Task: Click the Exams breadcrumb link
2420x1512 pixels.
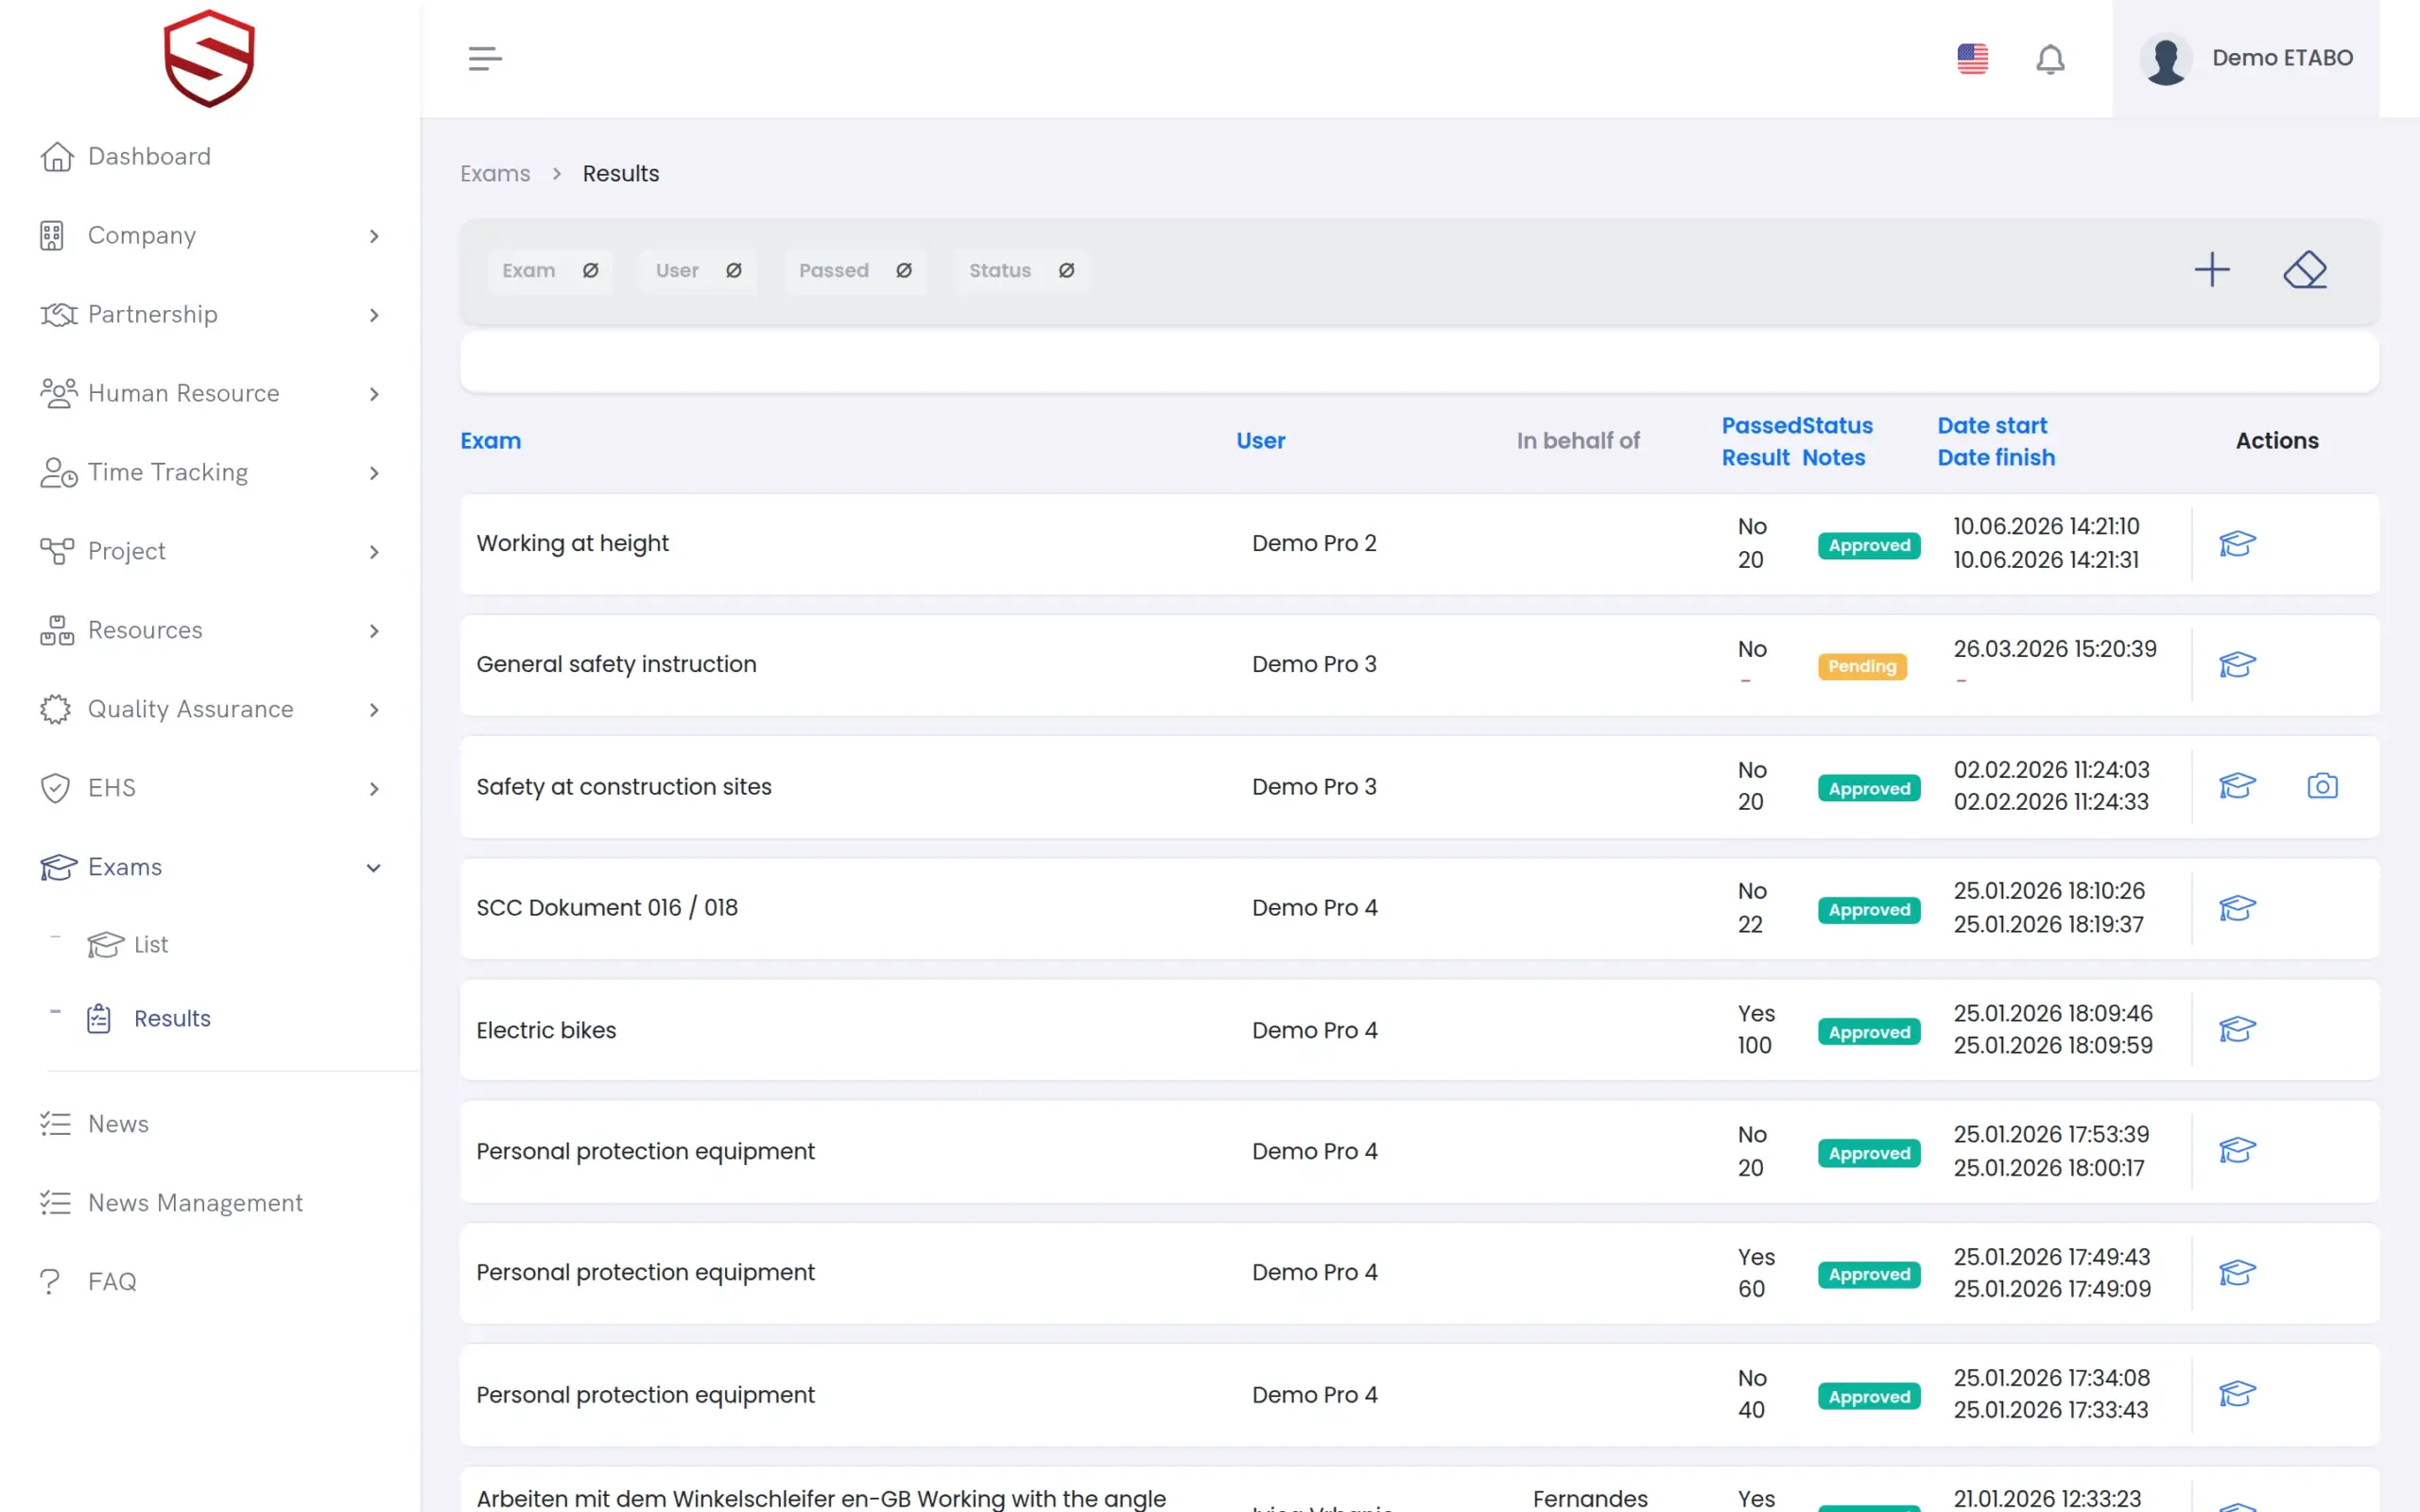Action: tap(495, 174)
